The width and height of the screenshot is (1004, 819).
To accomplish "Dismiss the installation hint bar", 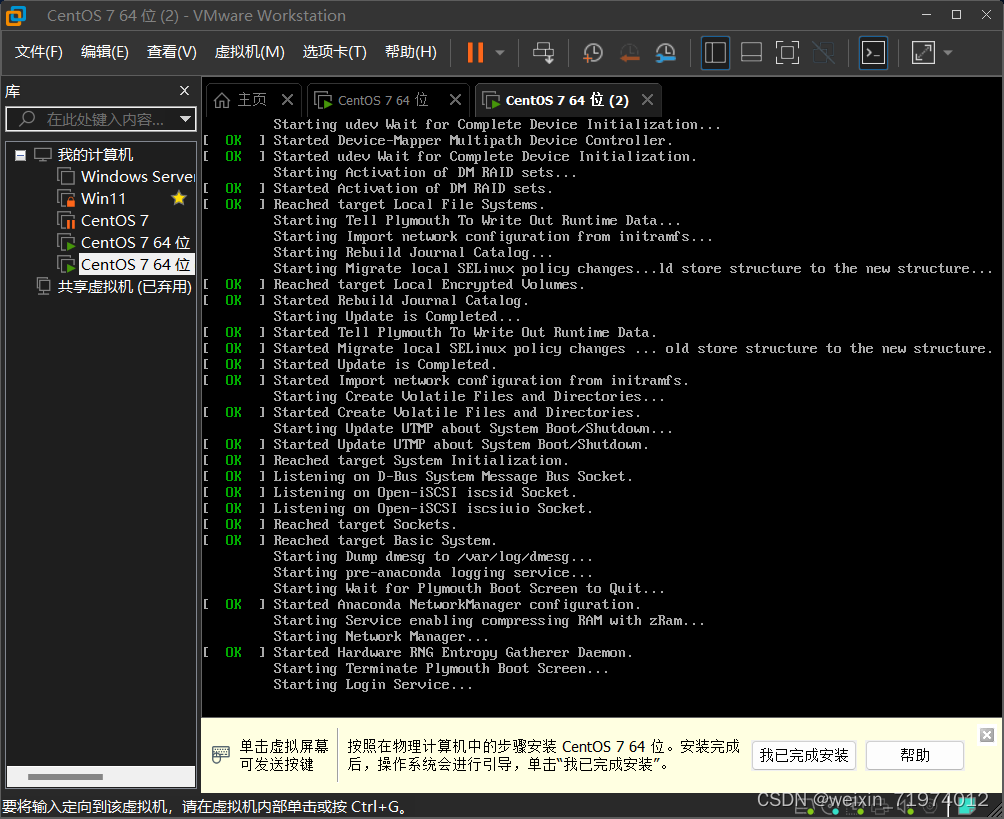I will pyautogui.click(x=987, y=735).
